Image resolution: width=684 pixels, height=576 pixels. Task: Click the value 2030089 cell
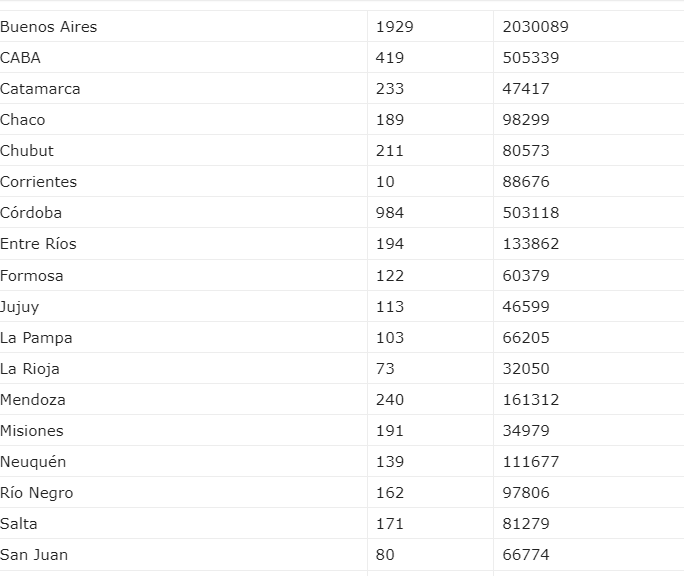[535, 27]
